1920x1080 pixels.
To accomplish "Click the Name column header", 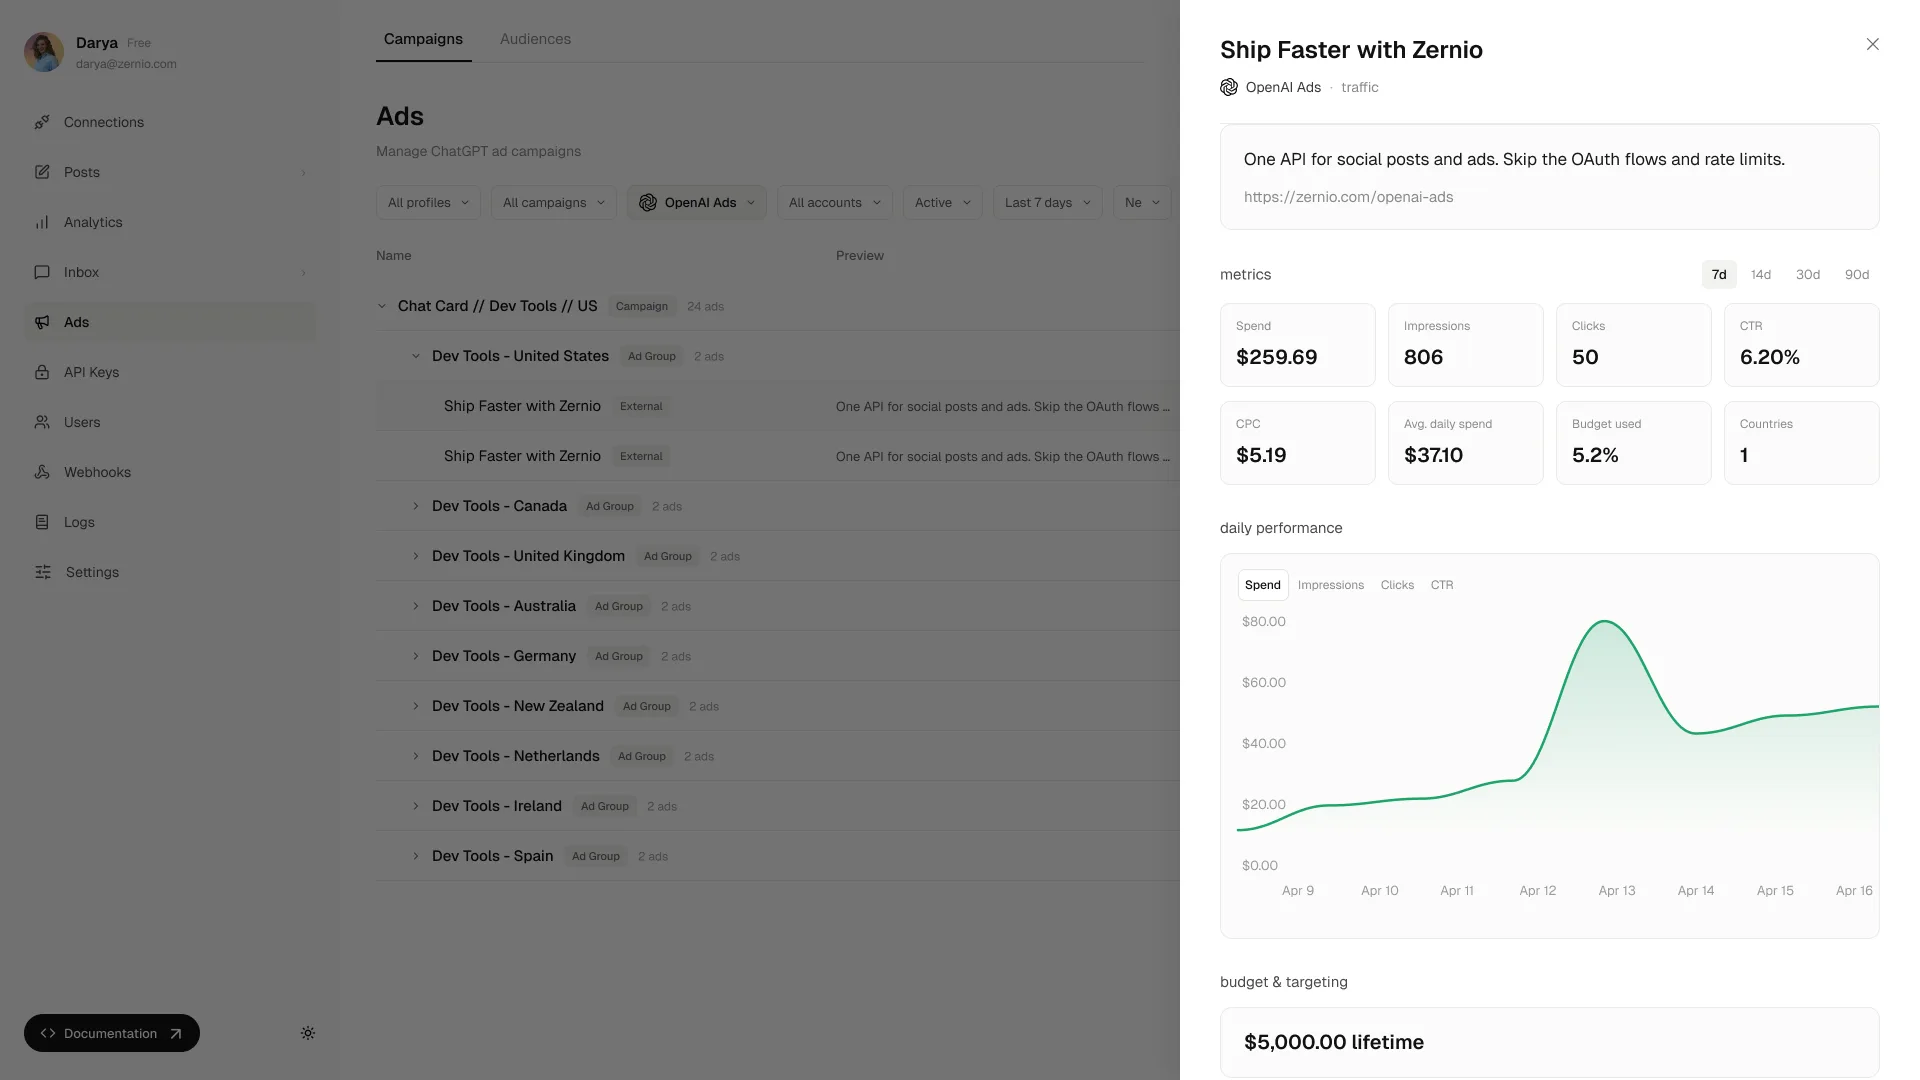I will 393,256.
